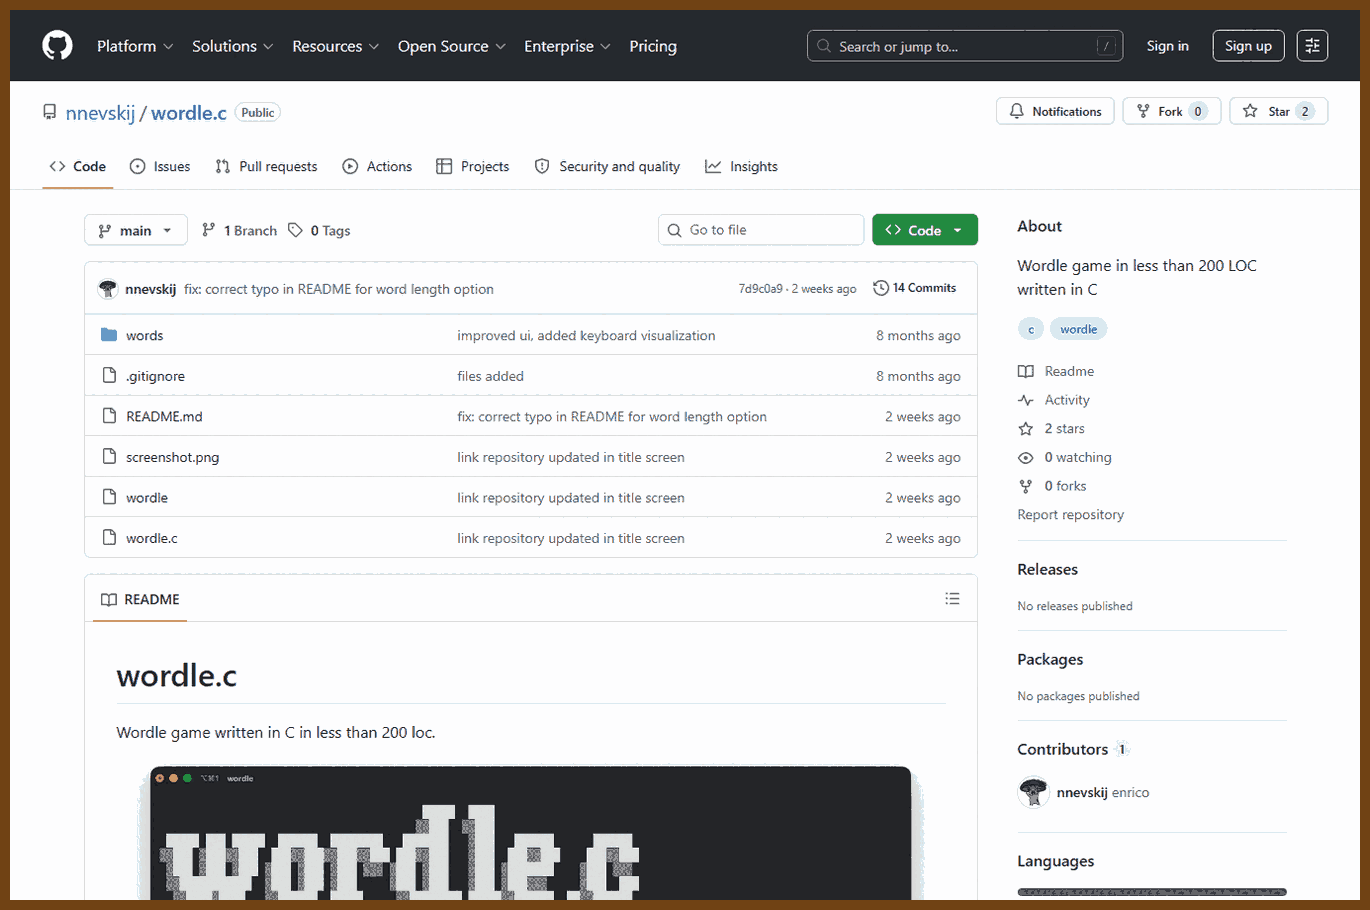Image resolution: width=1370 pixels, height=910 pixels.
Task: Click the file icon beside README.md
Action: click(110, 415)
